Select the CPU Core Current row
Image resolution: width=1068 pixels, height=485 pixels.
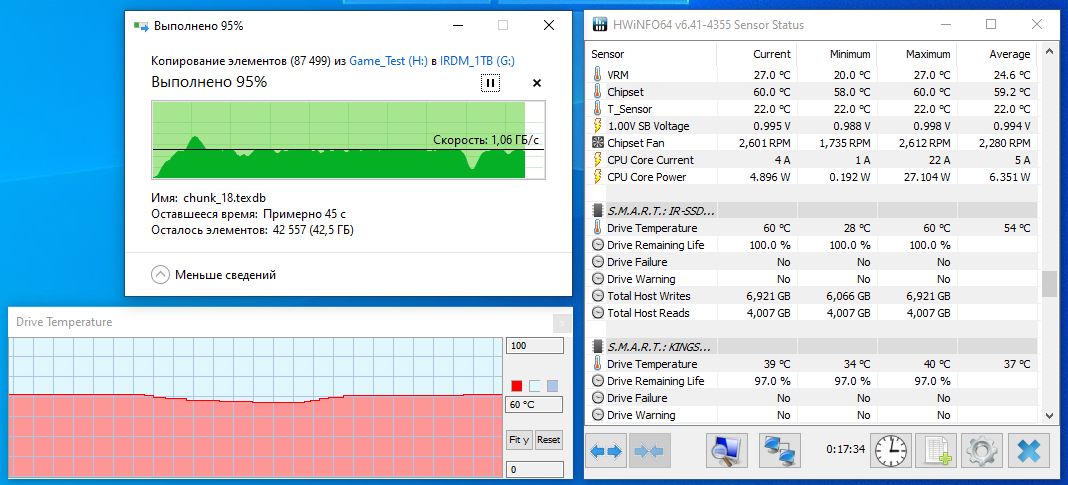pos(813,160)
